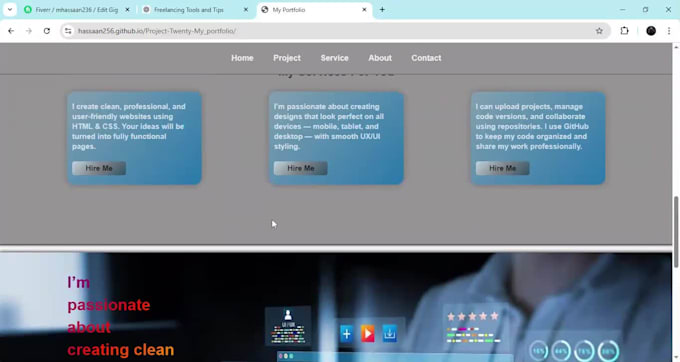Click the five-star rating graphic
Image resolution: width=680 pixels, height=362 pixels.
pyautogui.click(x=472, y=316)
